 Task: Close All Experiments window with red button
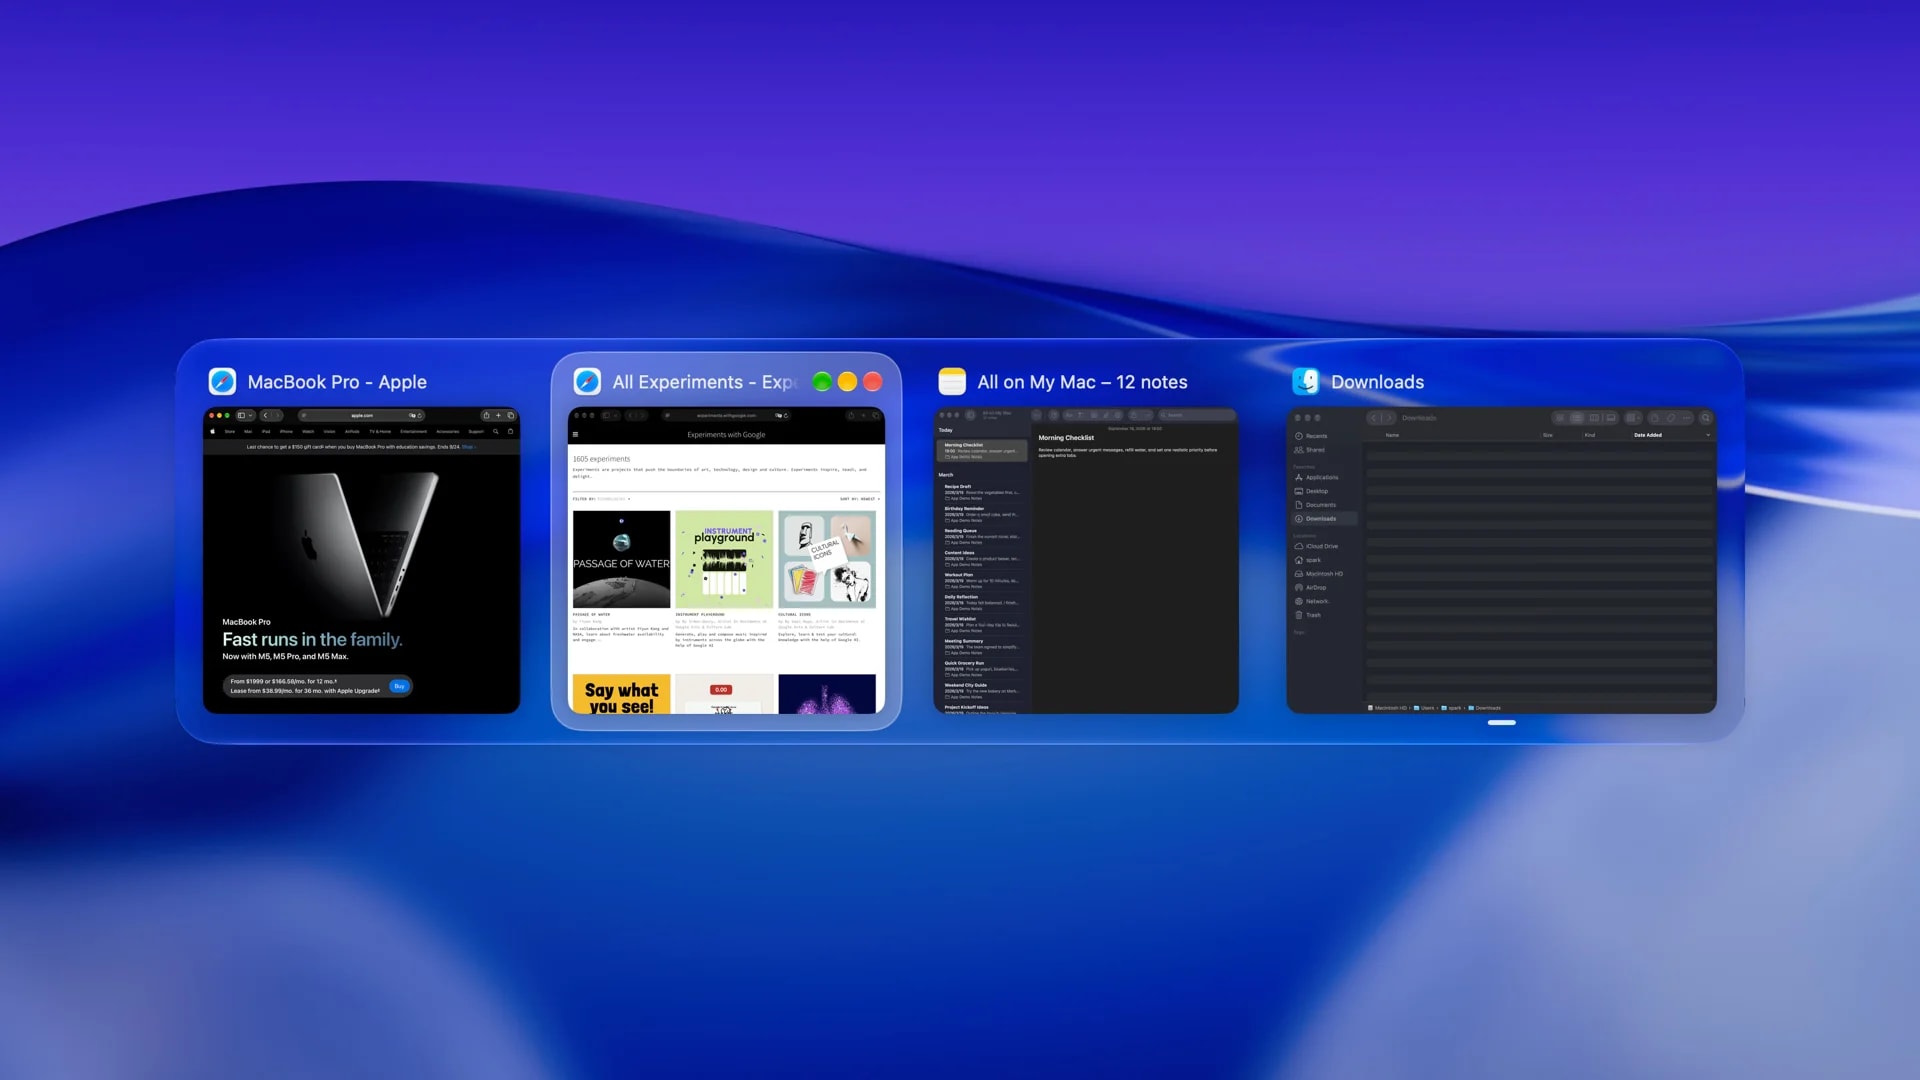tap(872, 381)
